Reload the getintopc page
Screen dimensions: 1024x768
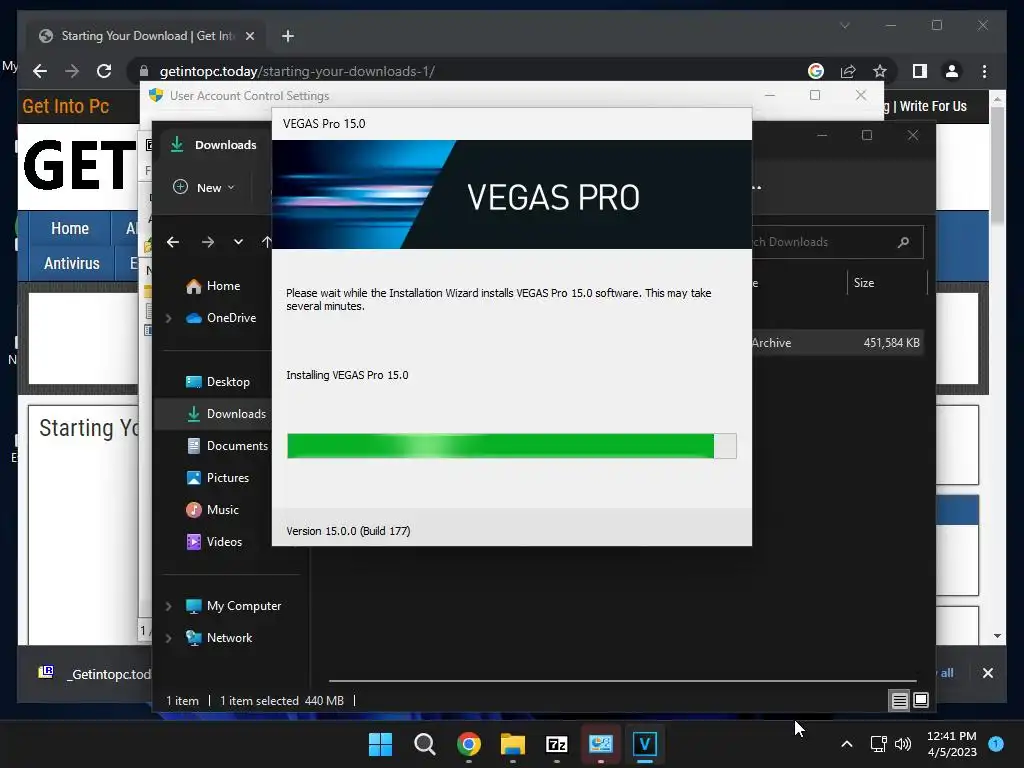104,71
